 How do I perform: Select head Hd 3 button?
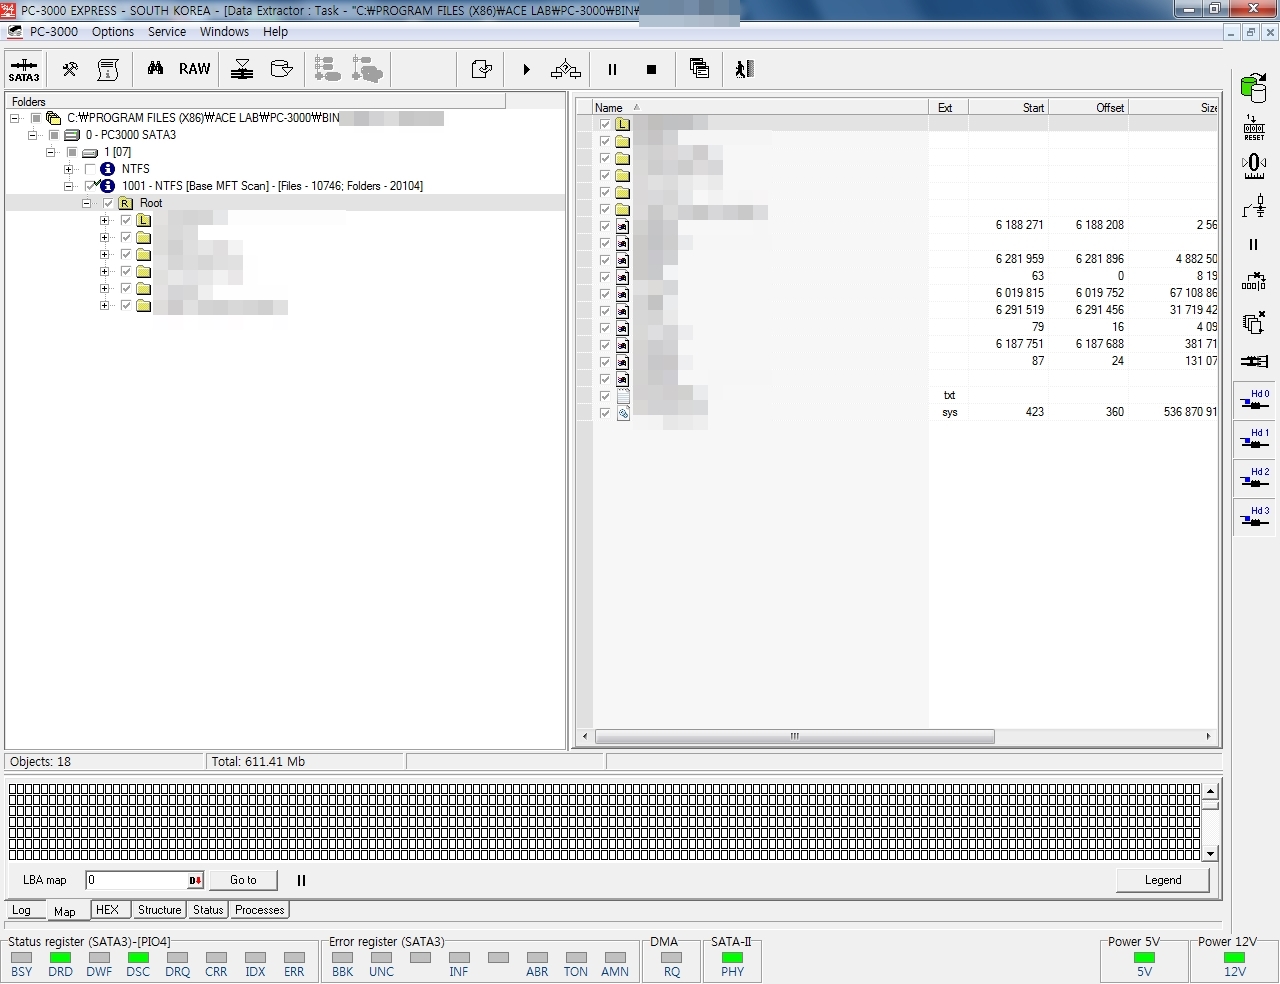(1254, 519)
